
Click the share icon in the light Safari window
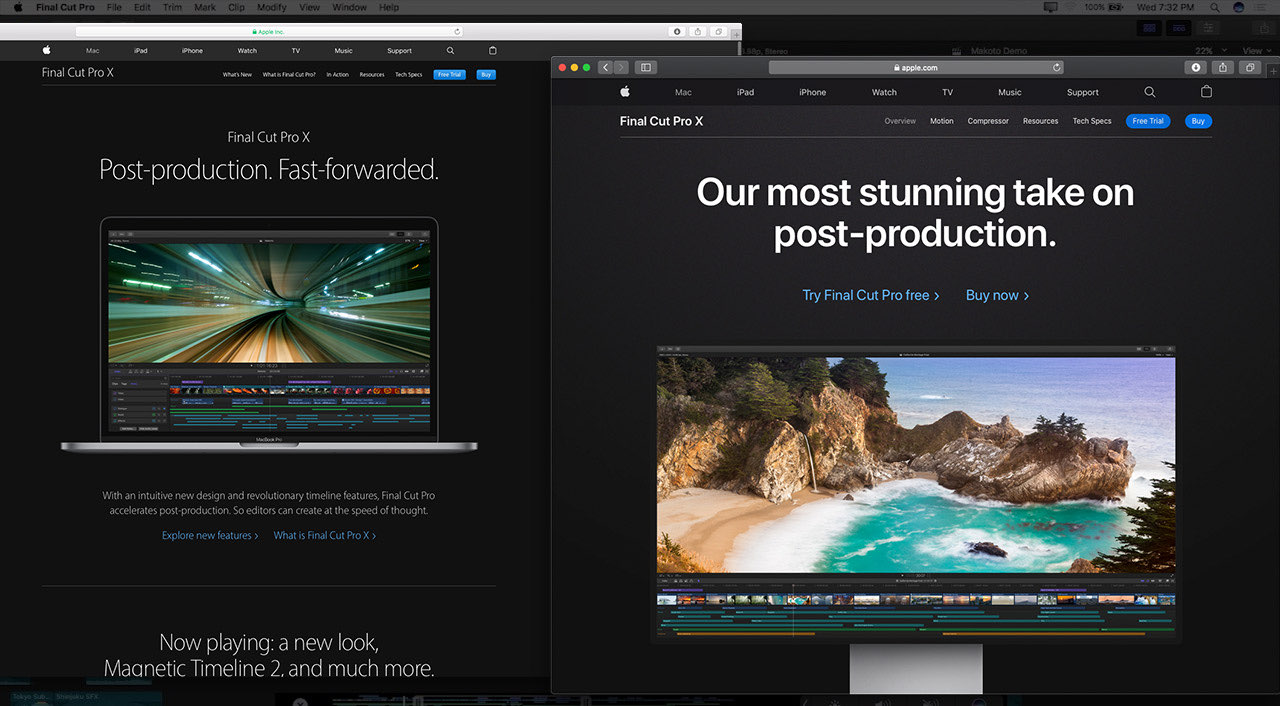(x=698, y=32)
